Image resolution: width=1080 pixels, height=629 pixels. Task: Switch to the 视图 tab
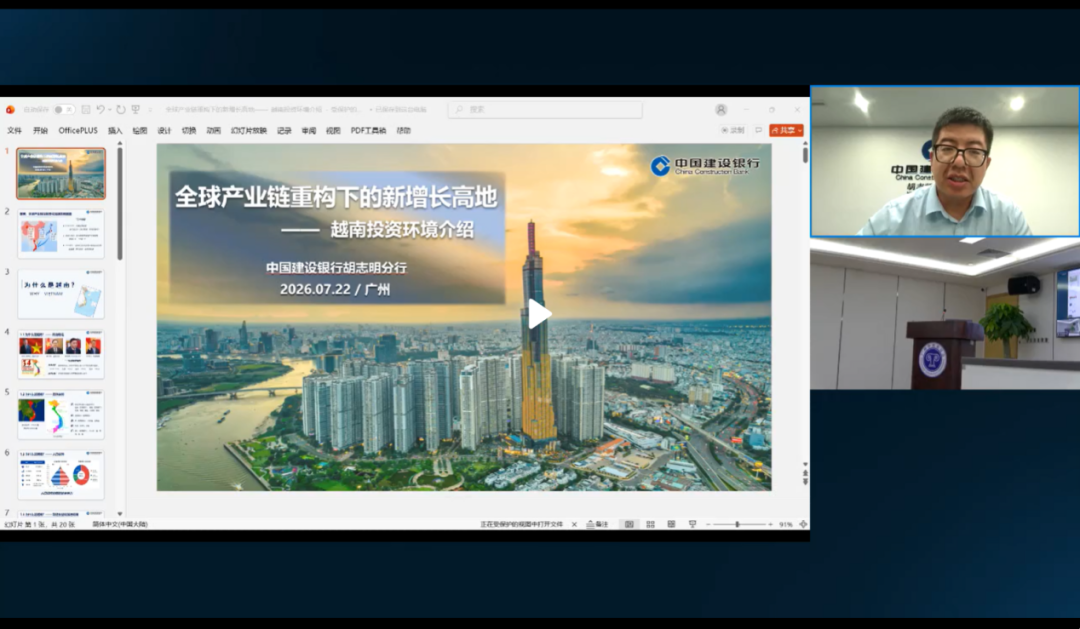pyautogui.click(x=333, y=130)
